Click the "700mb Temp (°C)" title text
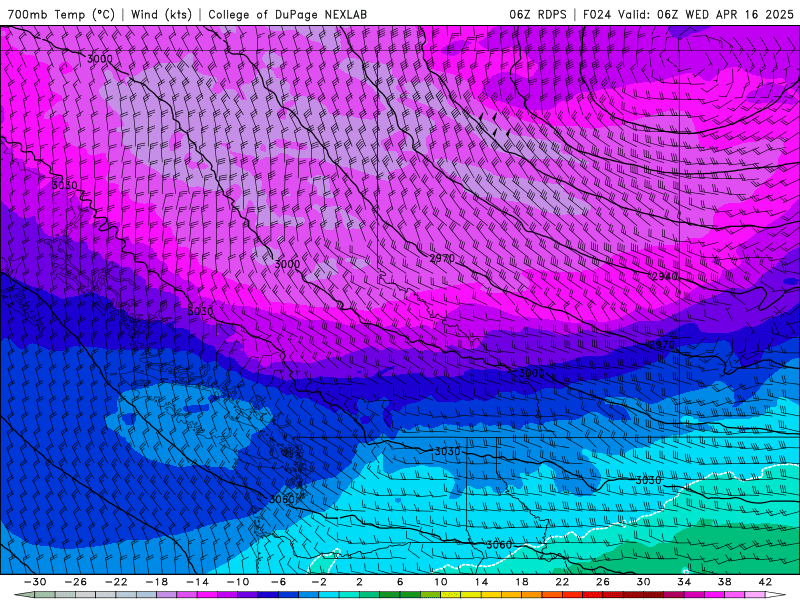The width and height of the screenshot is (800, 600). 61,14
